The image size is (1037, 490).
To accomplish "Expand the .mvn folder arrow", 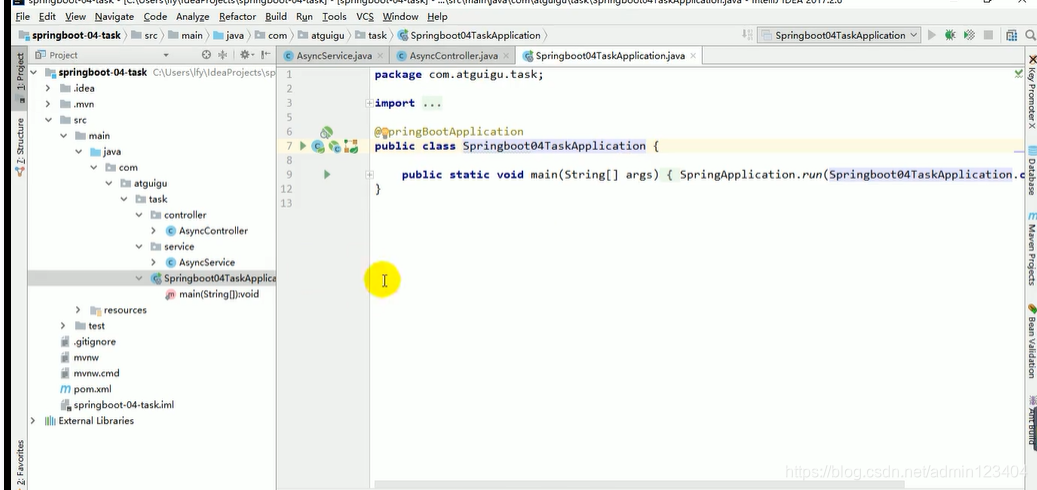I will pos(48,104).
